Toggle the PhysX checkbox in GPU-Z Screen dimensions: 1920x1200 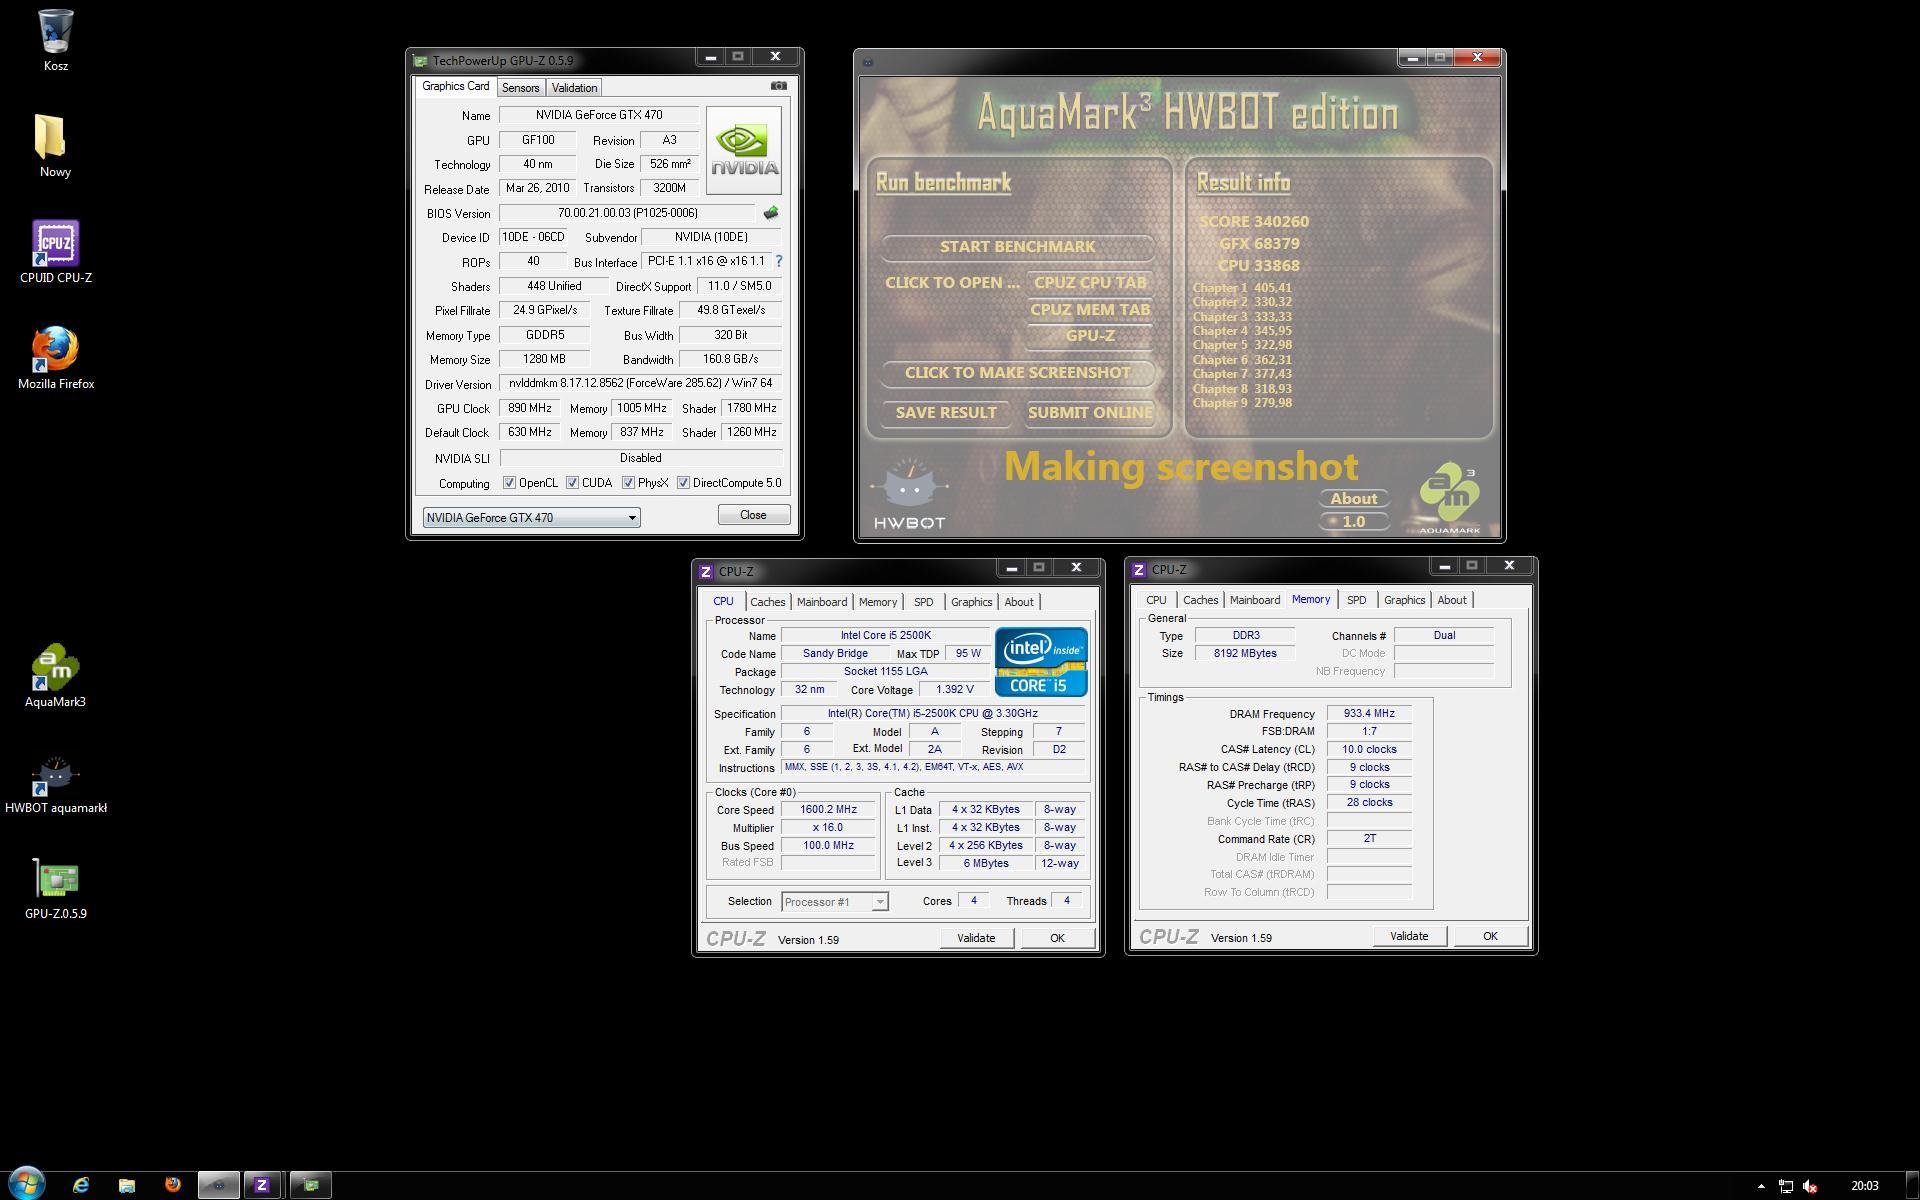tap(628, 483)
